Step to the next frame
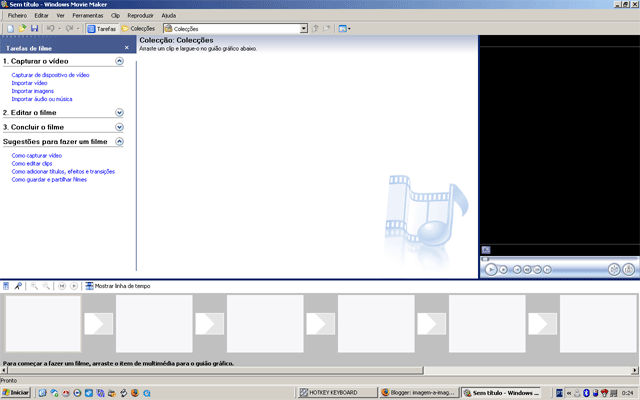The image size is (640, 400). [x=538, y=269]
